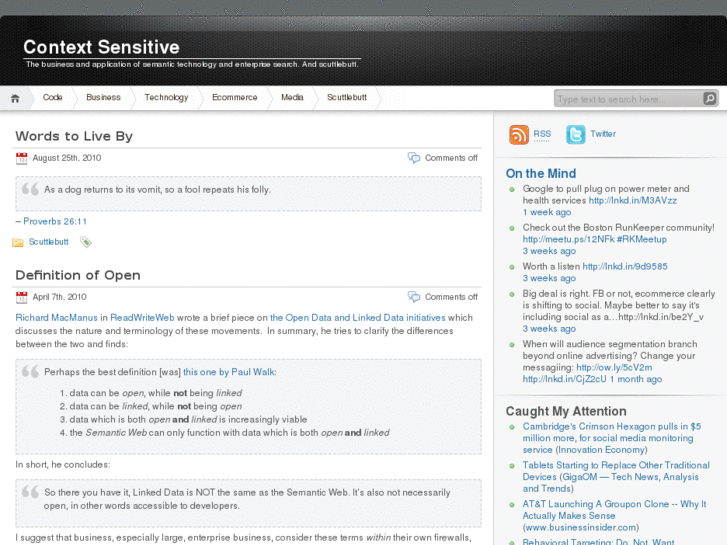Image resolution: width=727 pixels, height=545 pixels.
Task: Open the Scuttlebutt menu item
Action: point(347,97)
